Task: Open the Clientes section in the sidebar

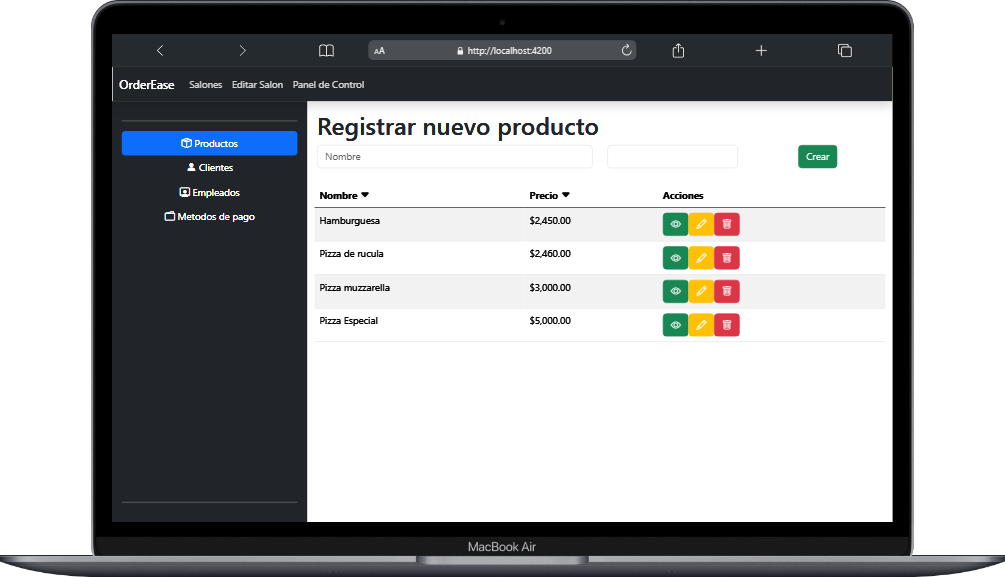Action: [210, 167]
